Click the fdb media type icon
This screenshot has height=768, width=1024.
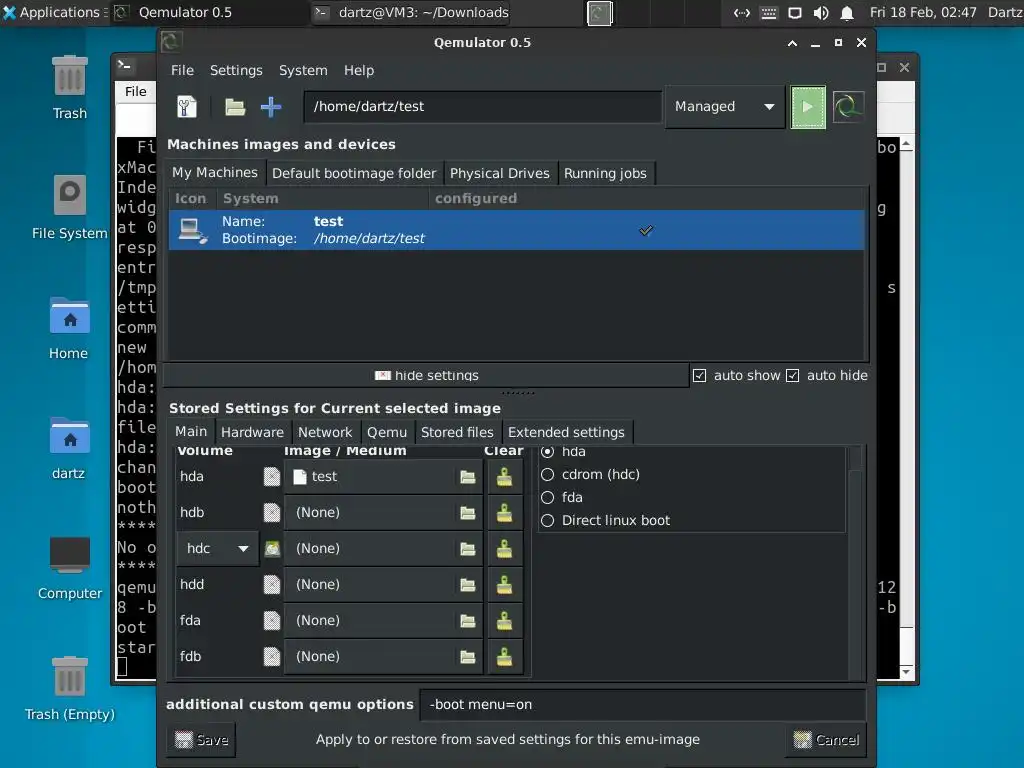click(272, 656)
